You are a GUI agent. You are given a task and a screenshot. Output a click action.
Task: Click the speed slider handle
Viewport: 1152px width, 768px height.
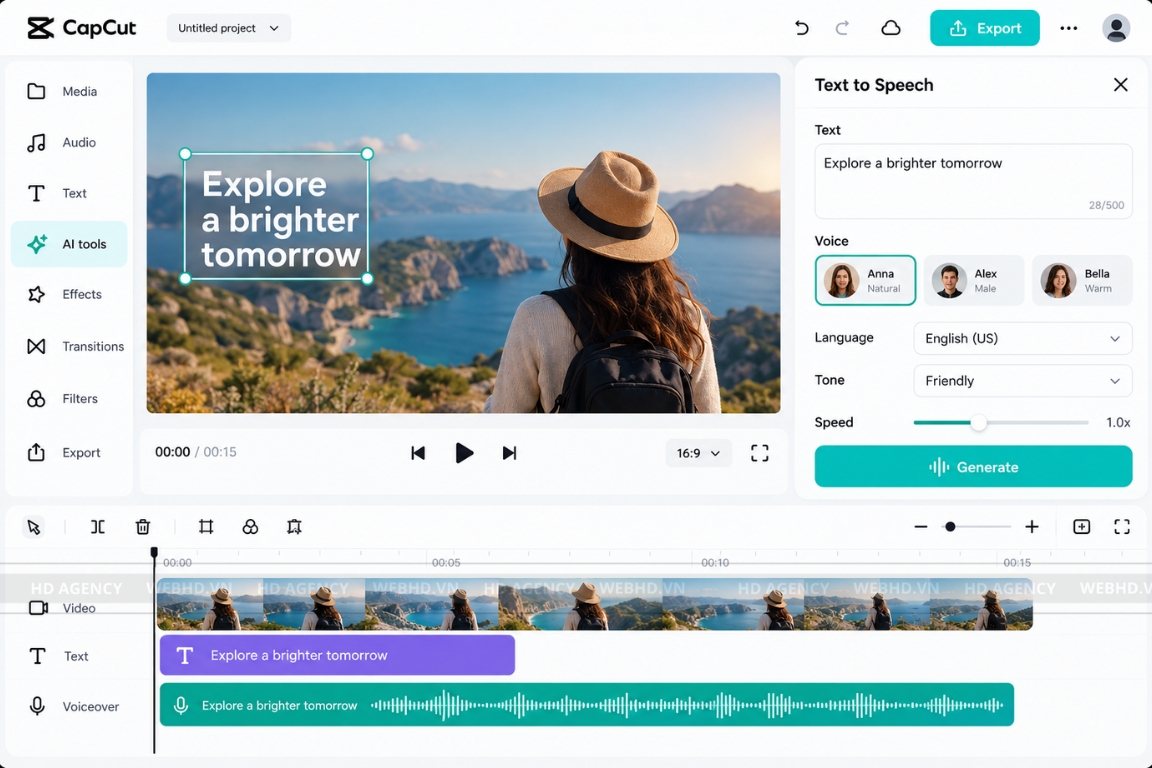point(978,423)
